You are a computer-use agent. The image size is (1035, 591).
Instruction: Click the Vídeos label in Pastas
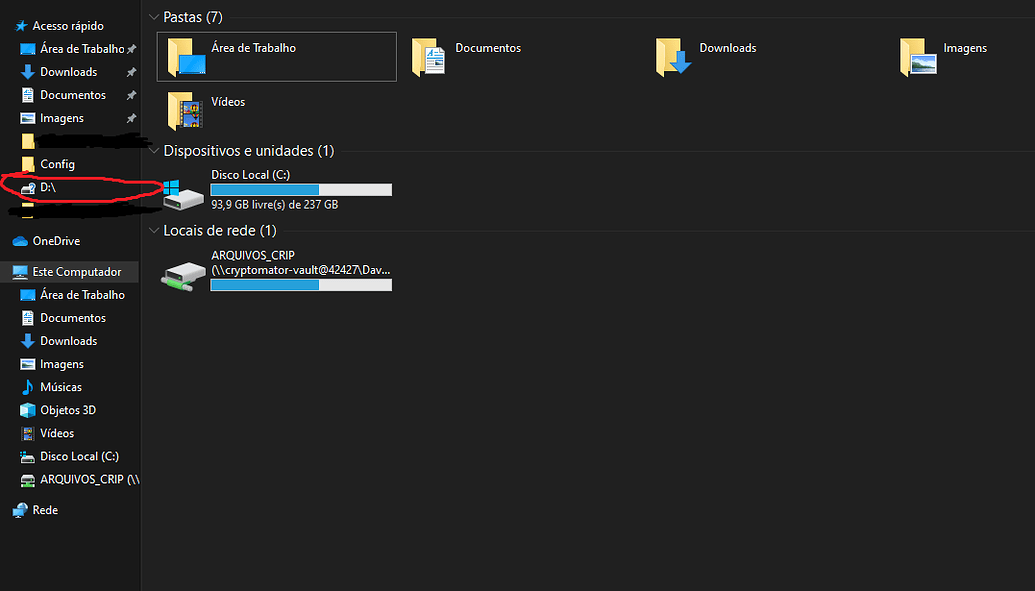[x=228, y=102]
